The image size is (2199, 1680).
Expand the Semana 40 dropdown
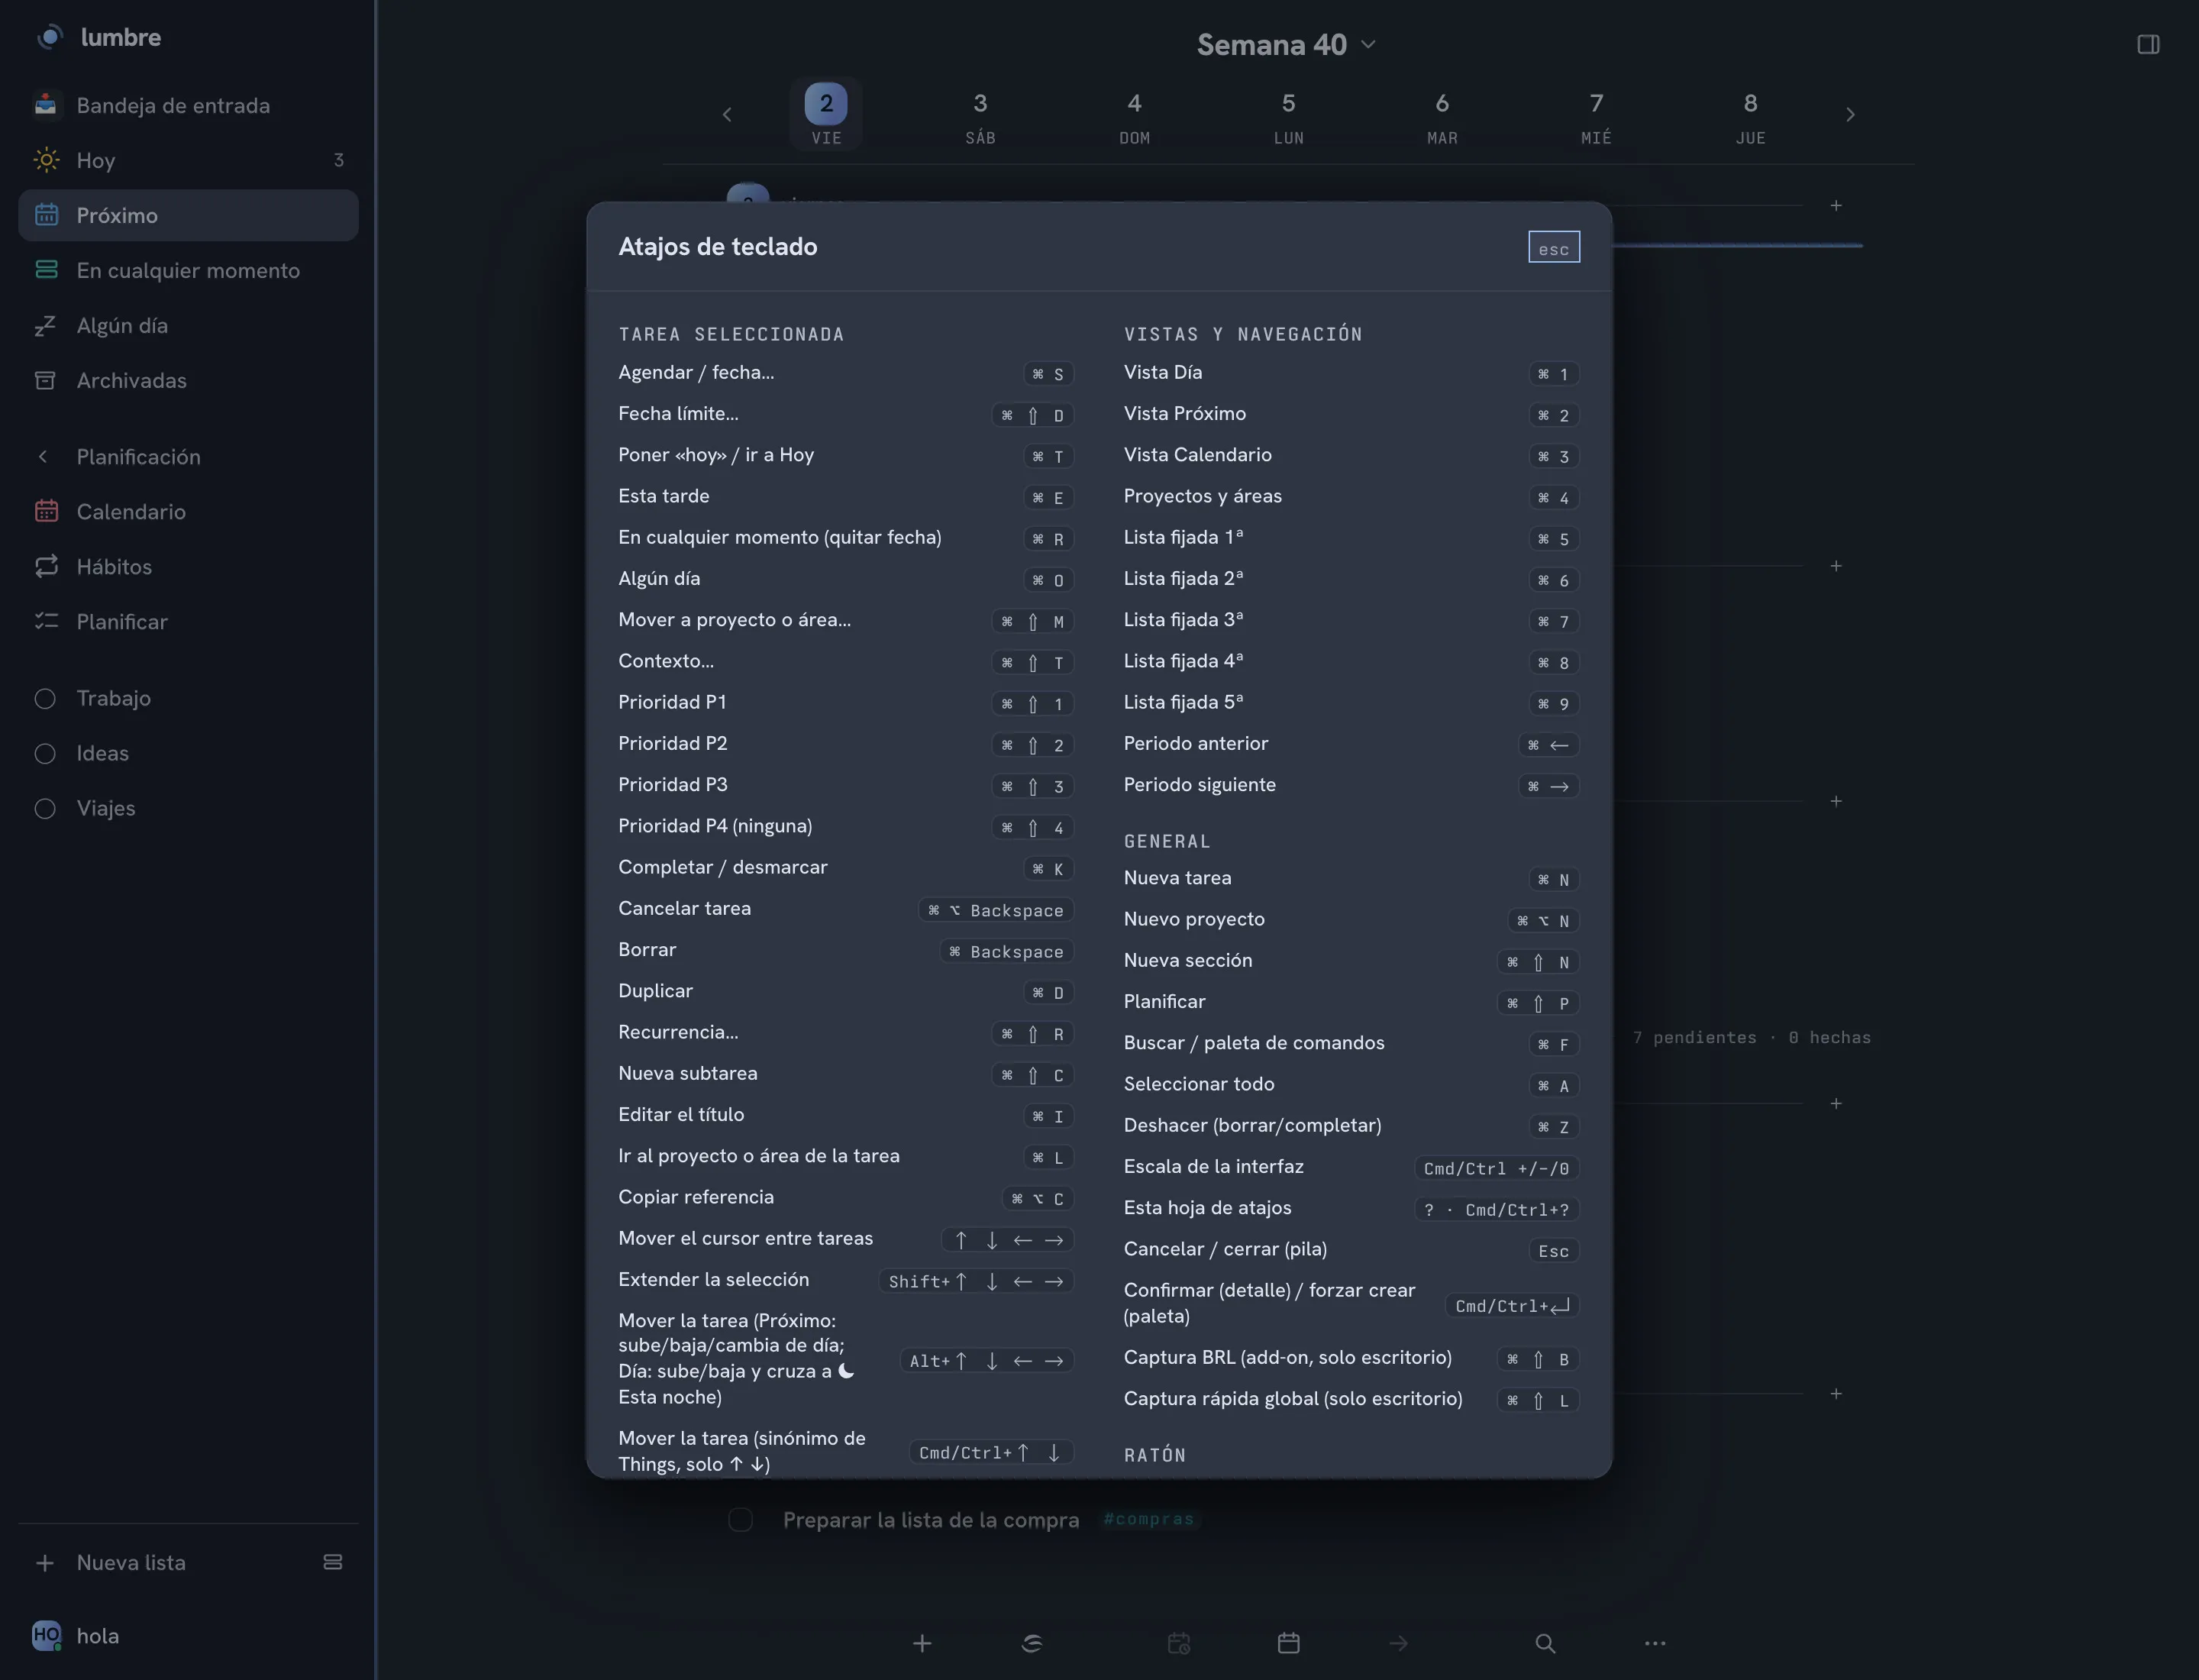pyautogui.click(x=1287, y=45)
